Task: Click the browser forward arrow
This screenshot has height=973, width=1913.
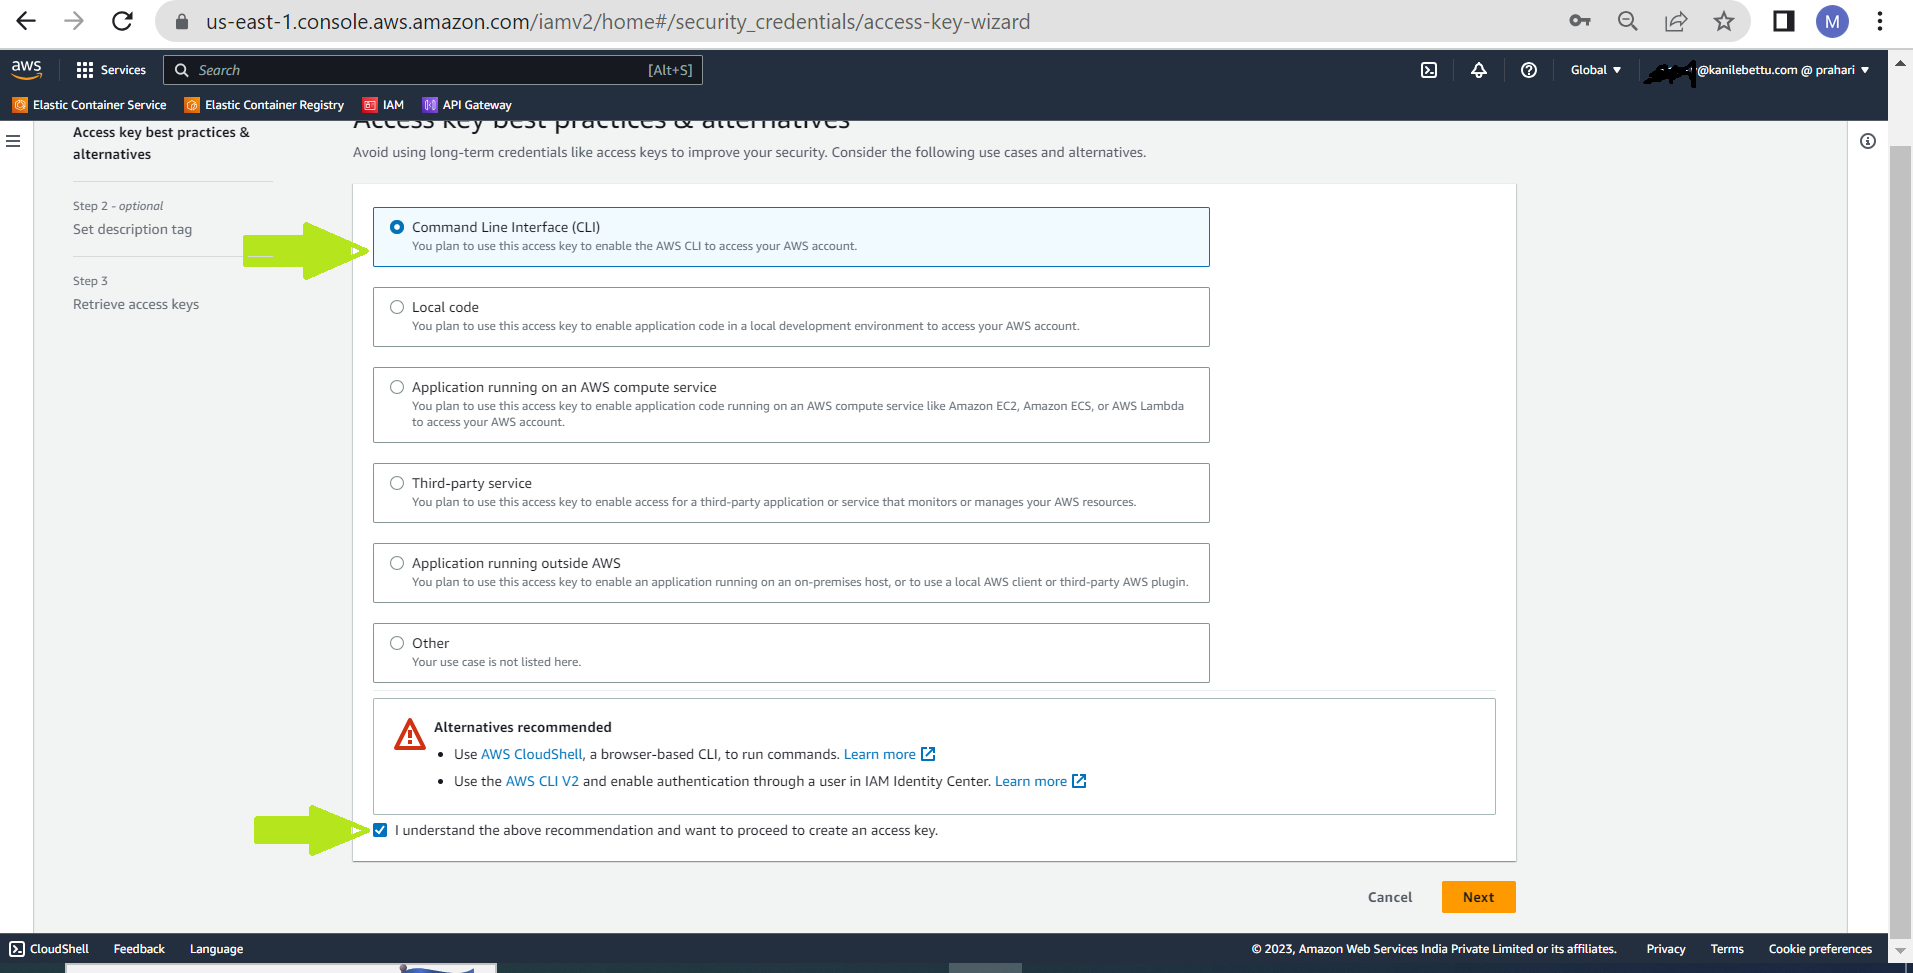Action: 74,21
